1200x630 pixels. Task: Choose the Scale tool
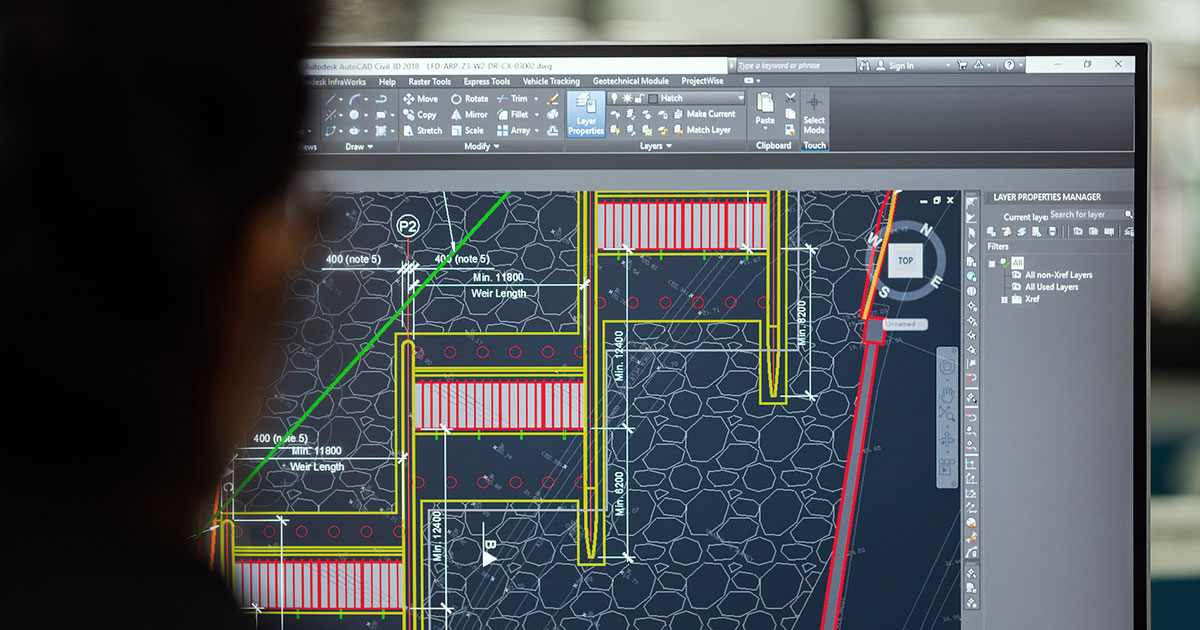point(467,131)
